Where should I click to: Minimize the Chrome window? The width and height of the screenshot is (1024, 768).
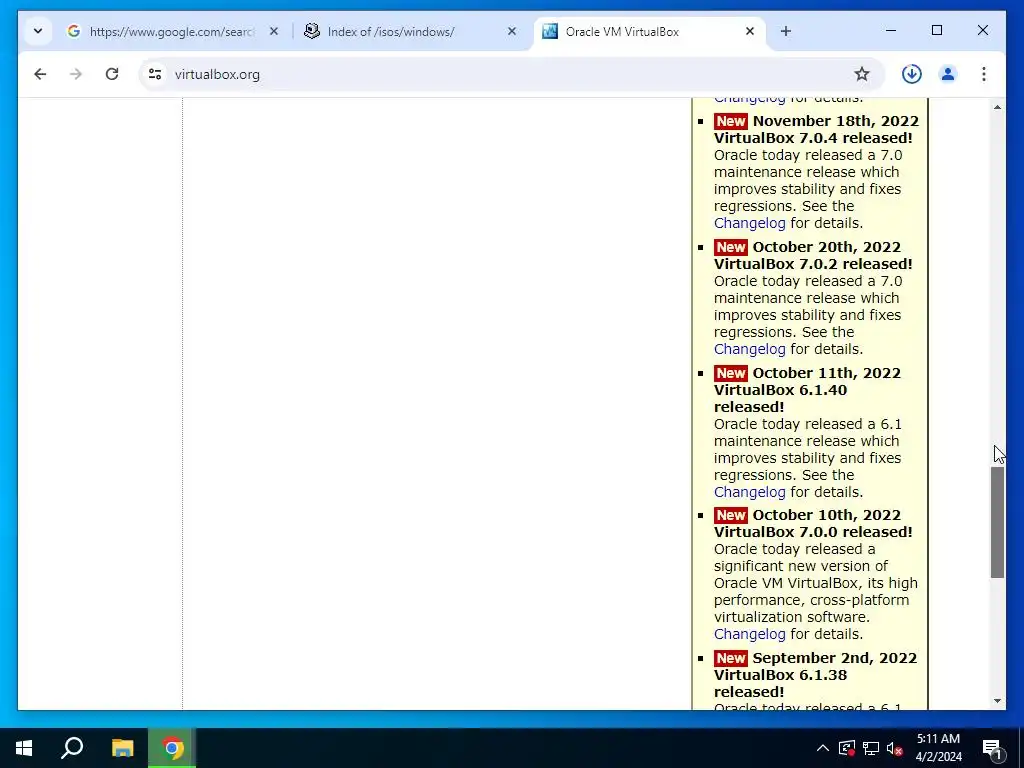(x=891, y=30)
